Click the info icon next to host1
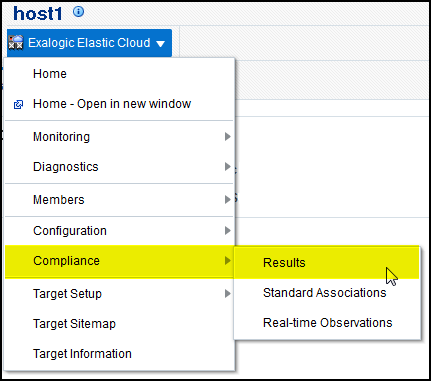Image resolution: width=431 pixels, height=381 pixels. click(x=79, y=12)
